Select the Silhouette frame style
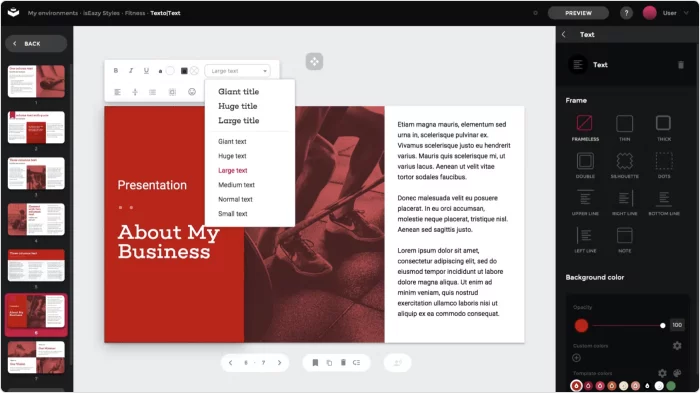Screen dimensions: 700x393 pos(625,165)
